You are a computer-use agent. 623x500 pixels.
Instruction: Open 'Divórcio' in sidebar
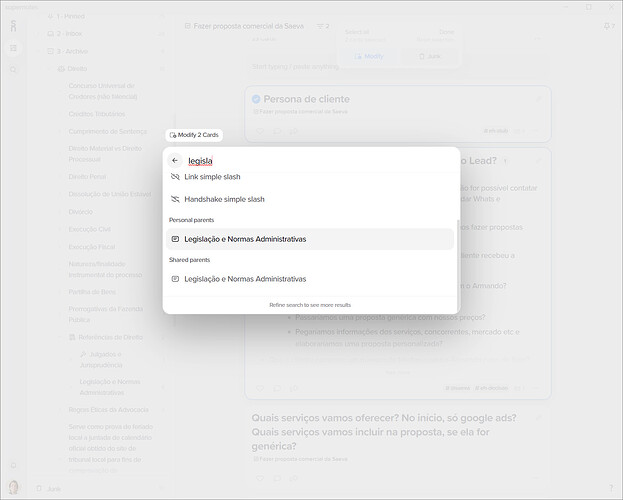[81, 212]
